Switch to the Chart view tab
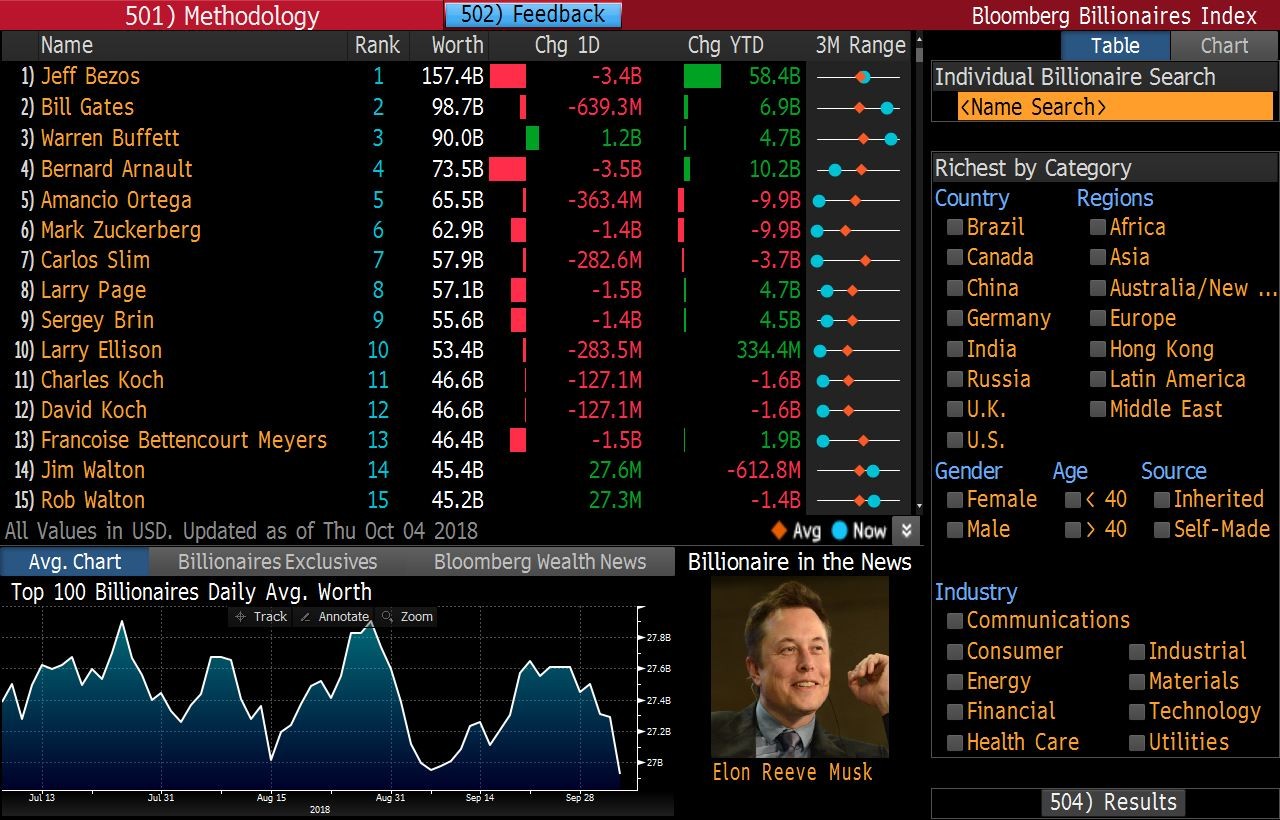The width and height of the screenshot is (1280, 820). coord(1225,46)
